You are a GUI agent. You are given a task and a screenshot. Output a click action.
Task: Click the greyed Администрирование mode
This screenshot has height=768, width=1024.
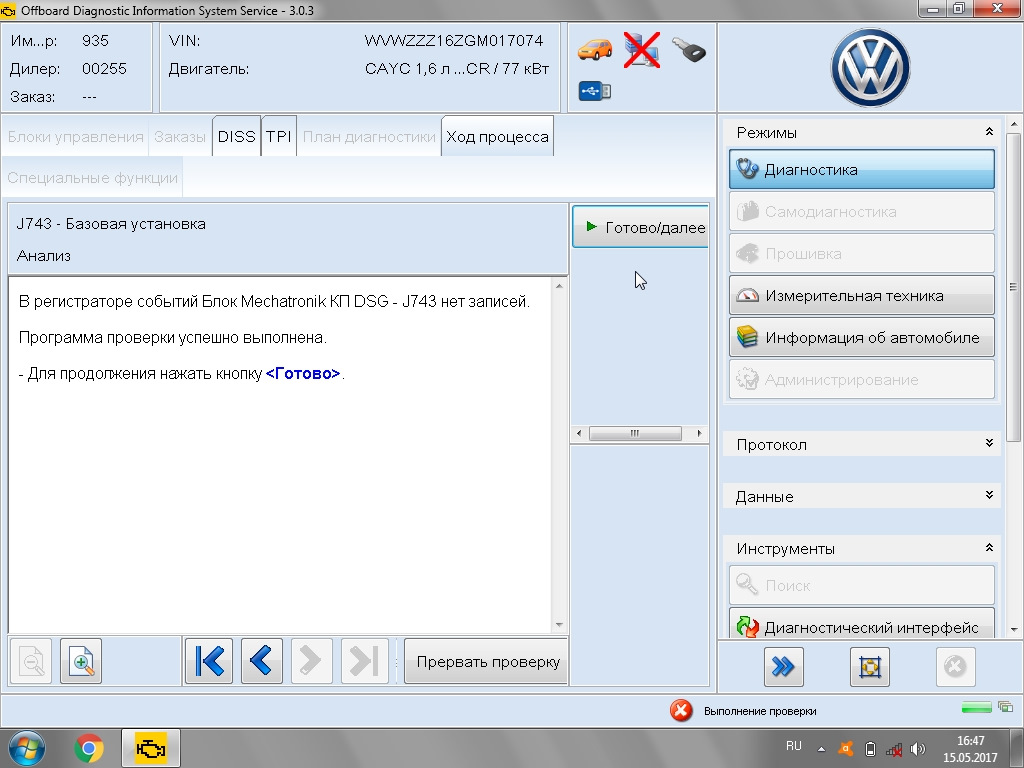pos(861,379)
